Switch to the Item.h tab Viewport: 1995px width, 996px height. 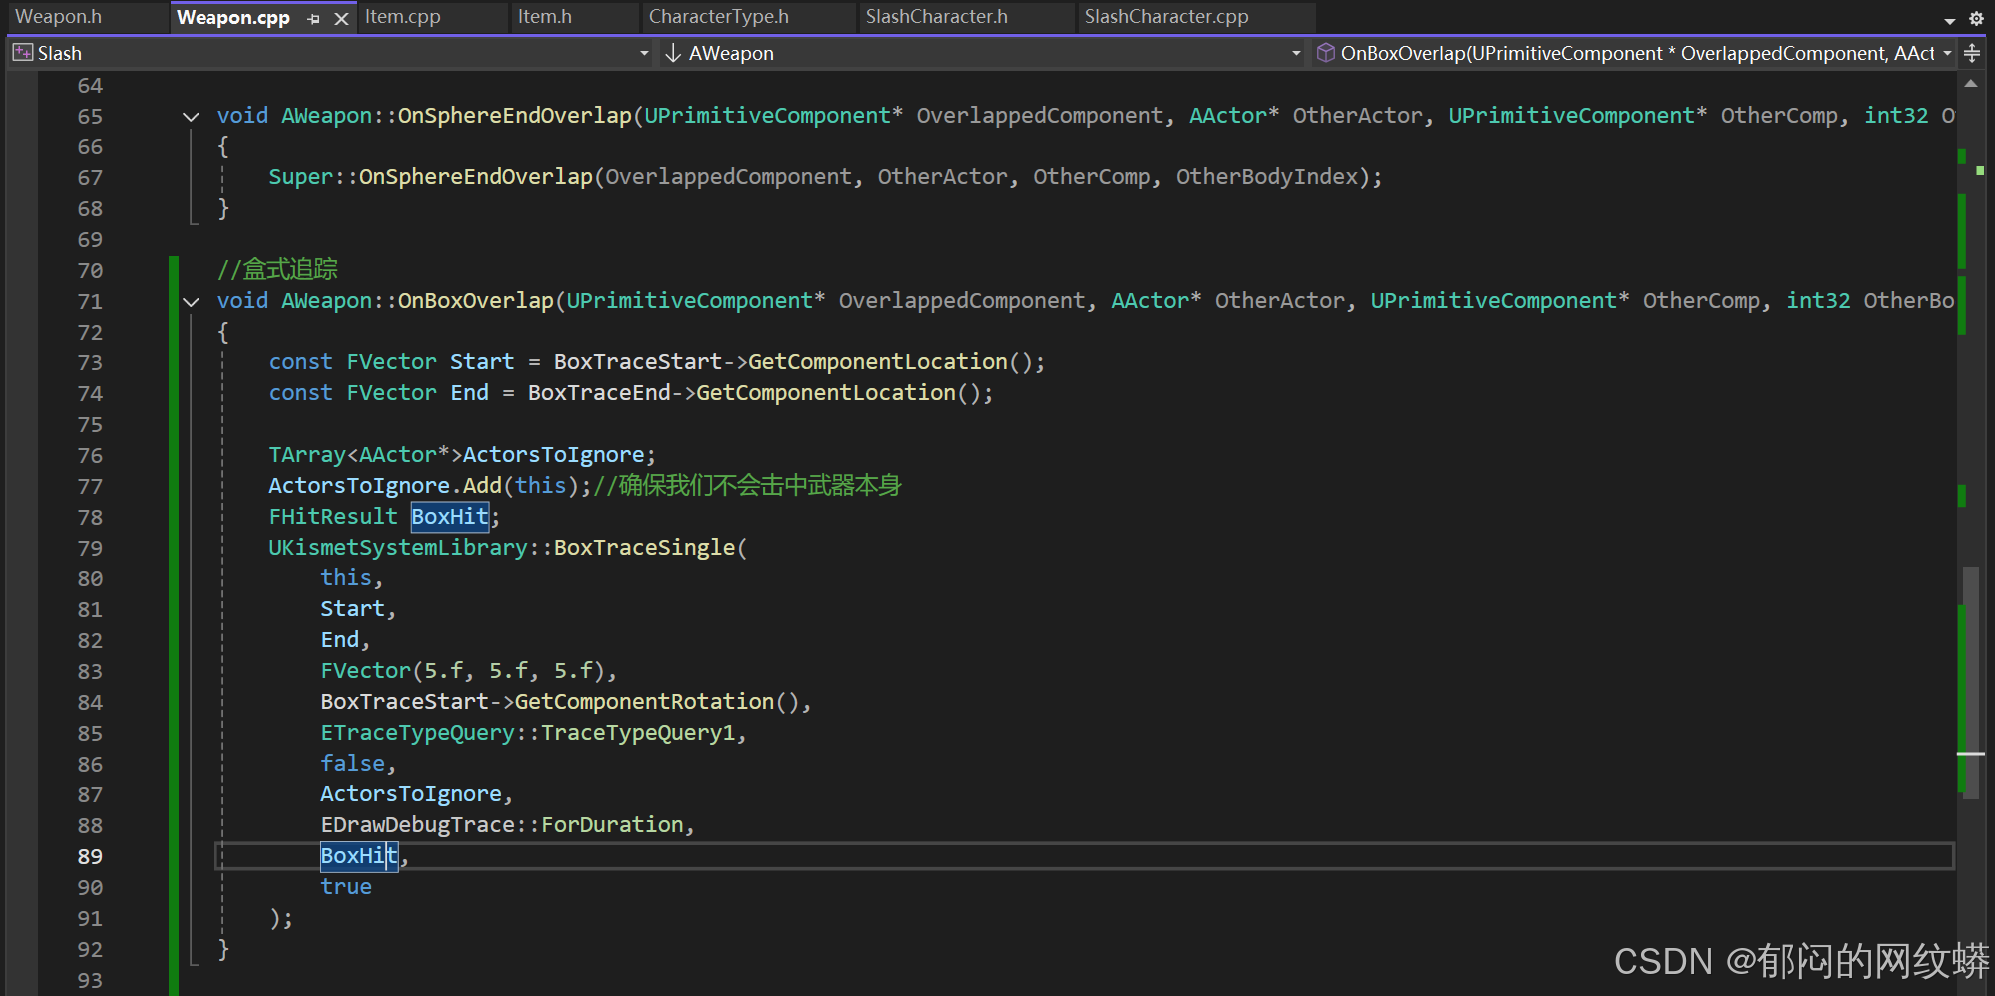coord(545,17)
